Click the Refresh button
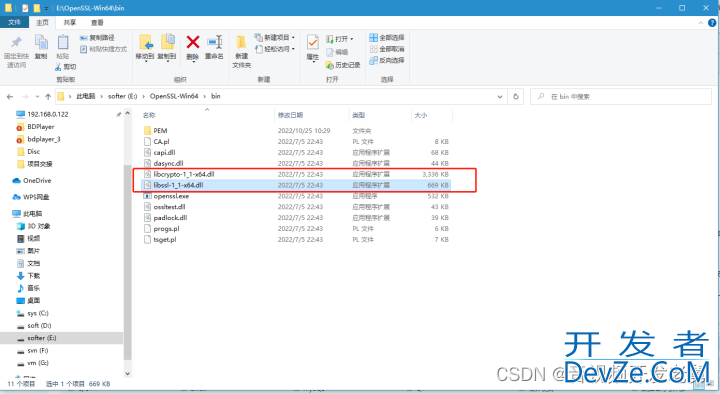The height and width of the screenshot is (394, 720). (x=516, y=96)
